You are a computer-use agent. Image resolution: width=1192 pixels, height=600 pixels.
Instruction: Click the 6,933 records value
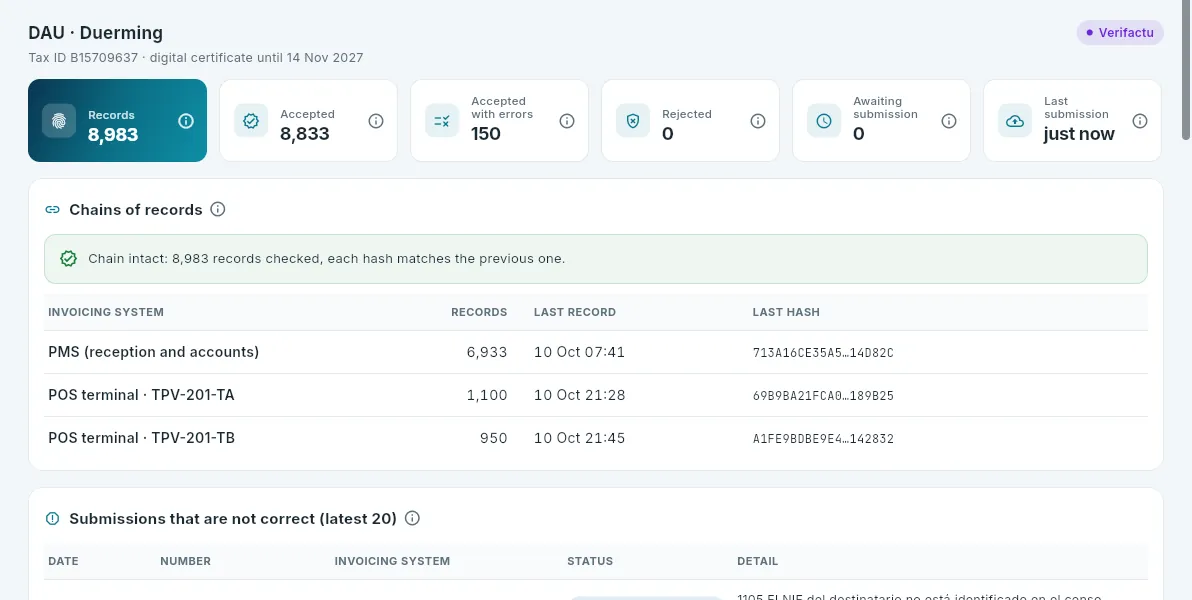click(487, 352)
